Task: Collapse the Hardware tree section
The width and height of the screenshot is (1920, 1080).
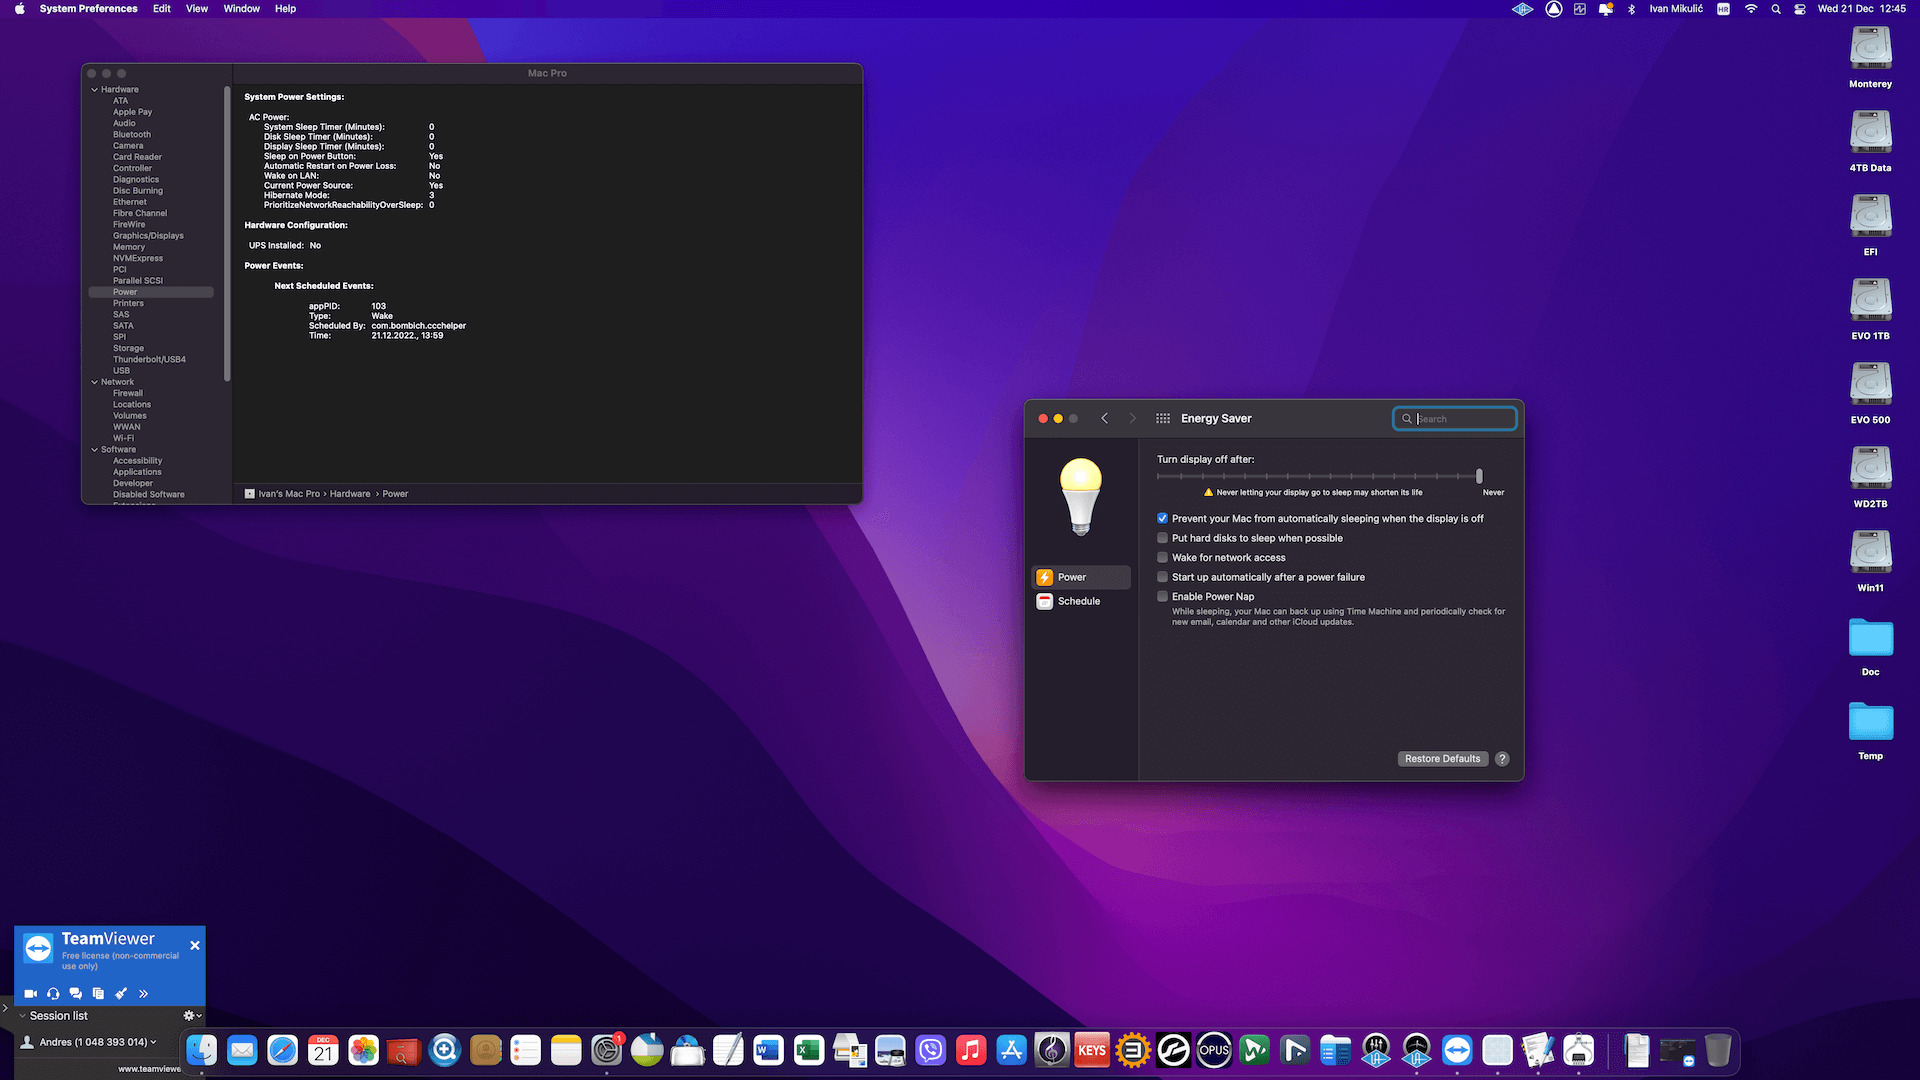Action: click(x=95, y=90)
